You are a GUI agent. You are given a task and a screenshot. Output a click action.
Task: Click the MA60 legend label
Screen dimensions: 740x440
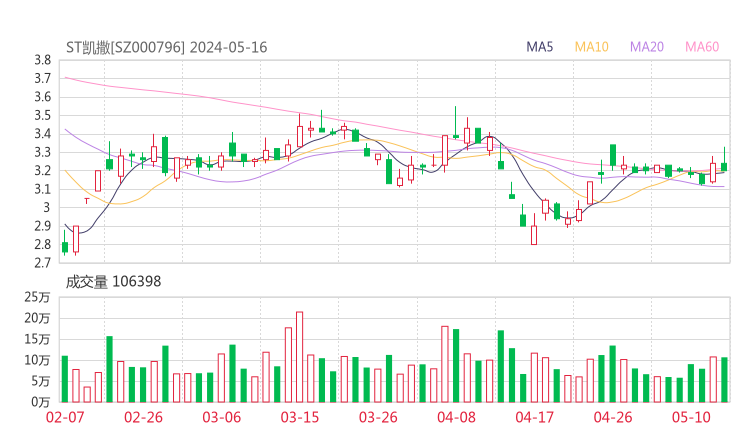[702, 47]
